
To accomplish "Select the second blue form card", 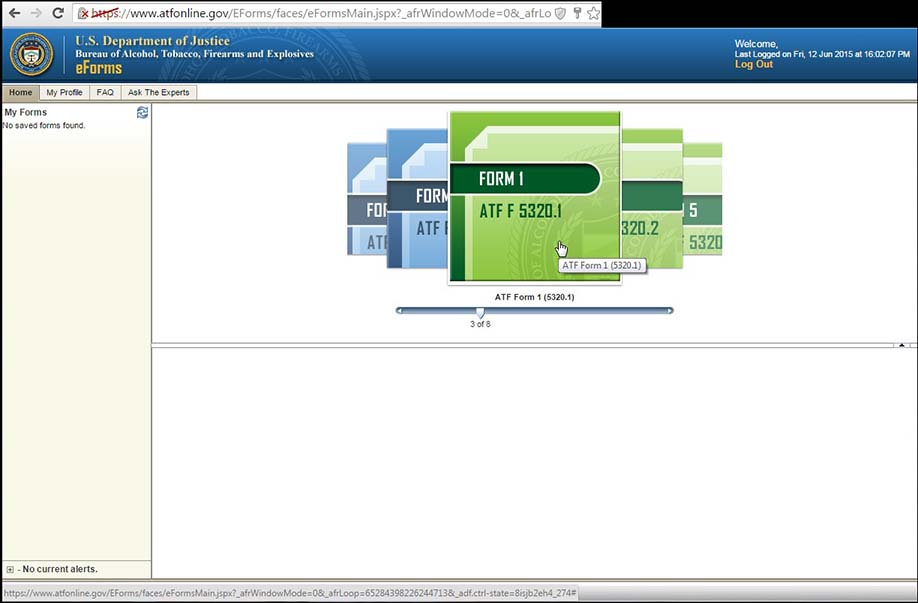I will (x=417, y=199).
